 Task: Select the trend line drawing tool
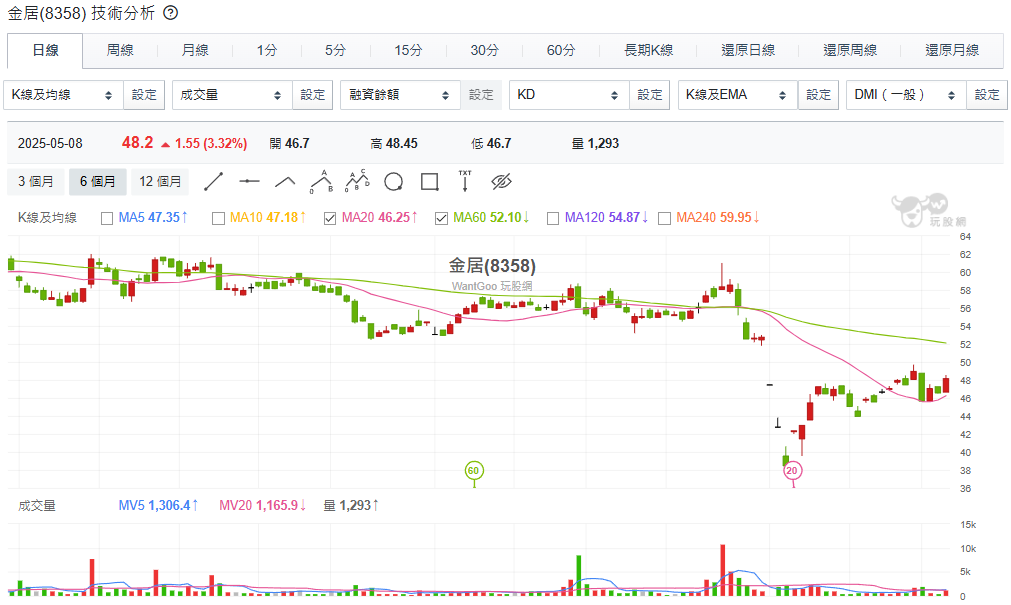coord(213,181)
